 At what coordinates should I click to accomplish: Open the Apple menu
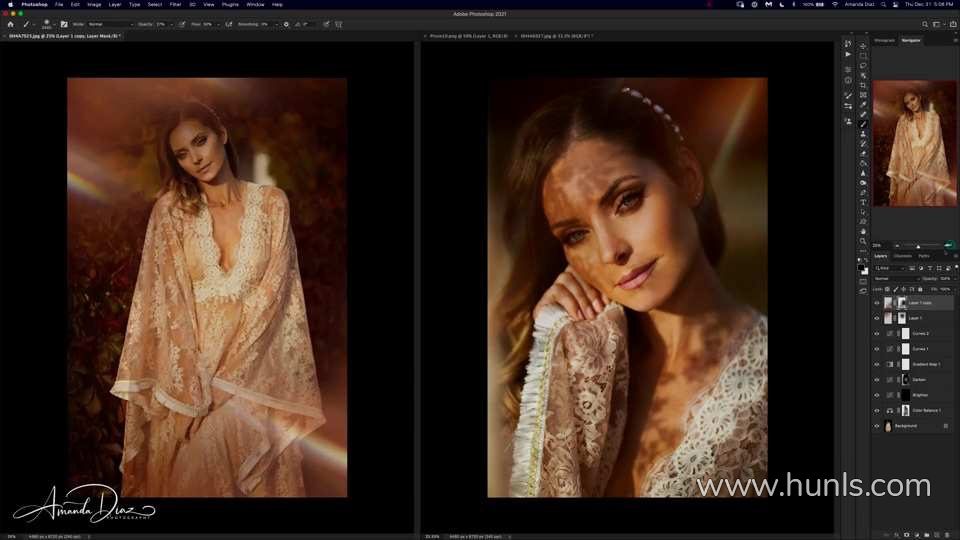[10, 4]
